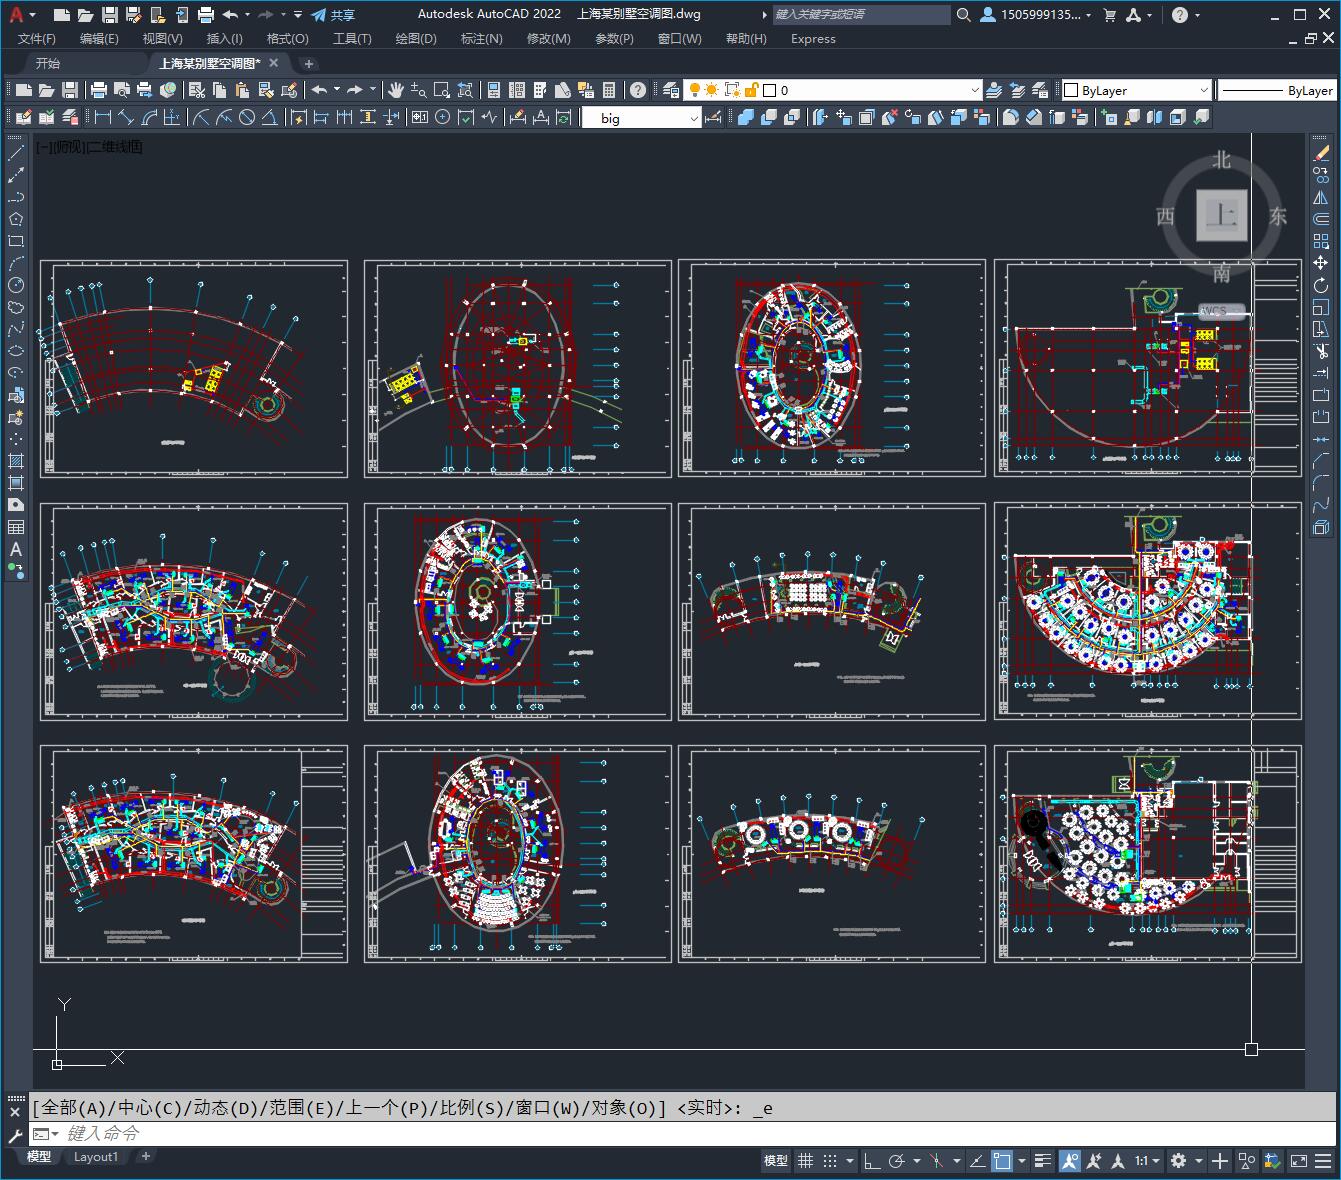Click the 共享 share button
The image size is (1341, 1180).
coord(333,15)
